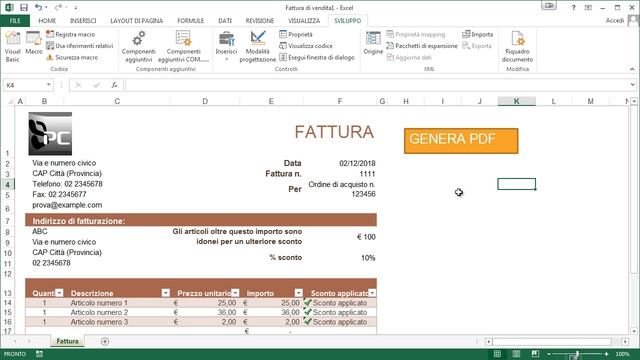Click the GENERA PDF button
The height and width of the screenshot is (360, 640).
point(461,141)
